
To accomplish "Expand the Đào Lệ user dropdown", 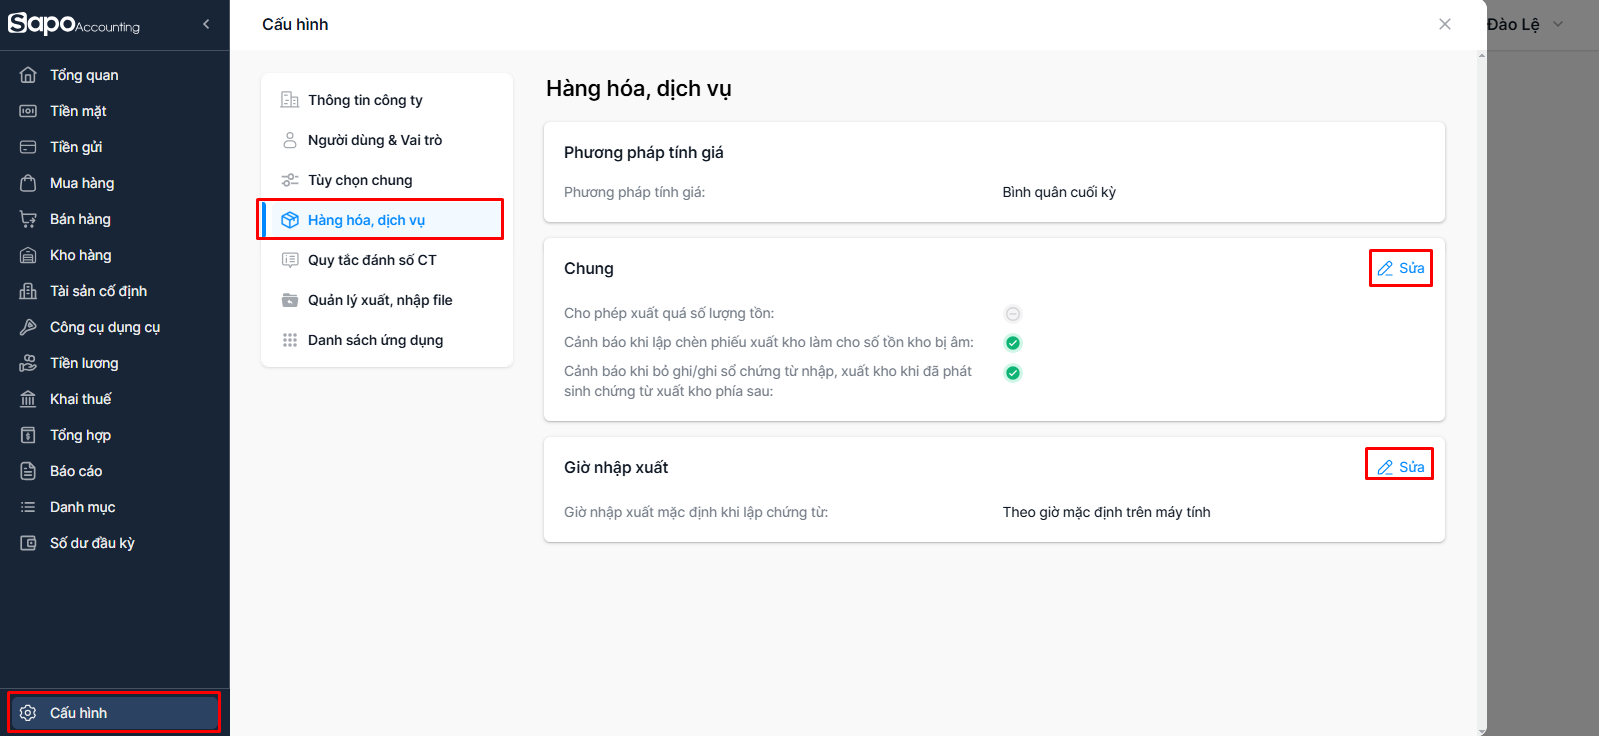I will tap(1557, 24).
